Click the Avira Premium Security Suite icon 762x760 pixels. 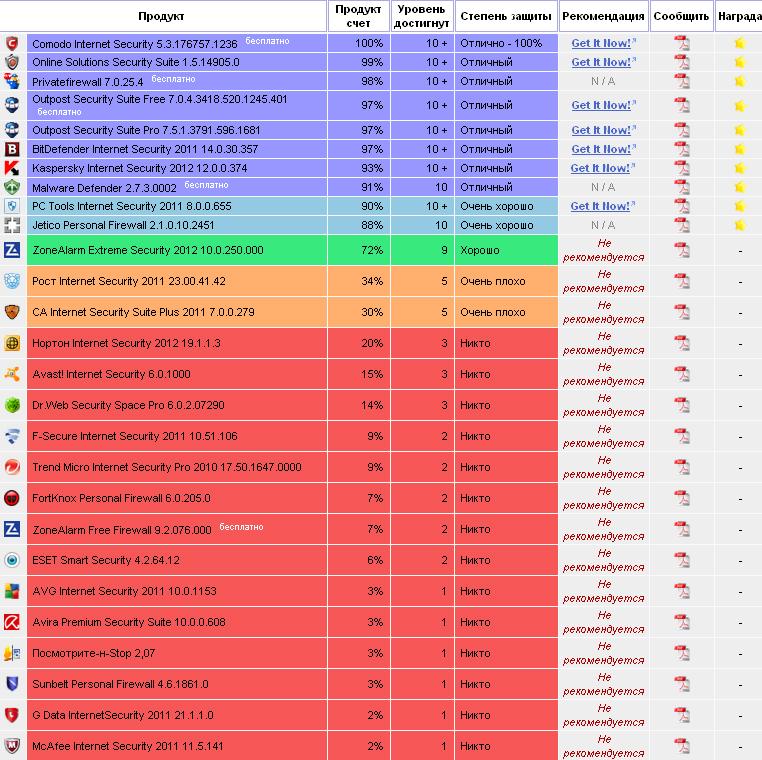click(x=12, y=622)
